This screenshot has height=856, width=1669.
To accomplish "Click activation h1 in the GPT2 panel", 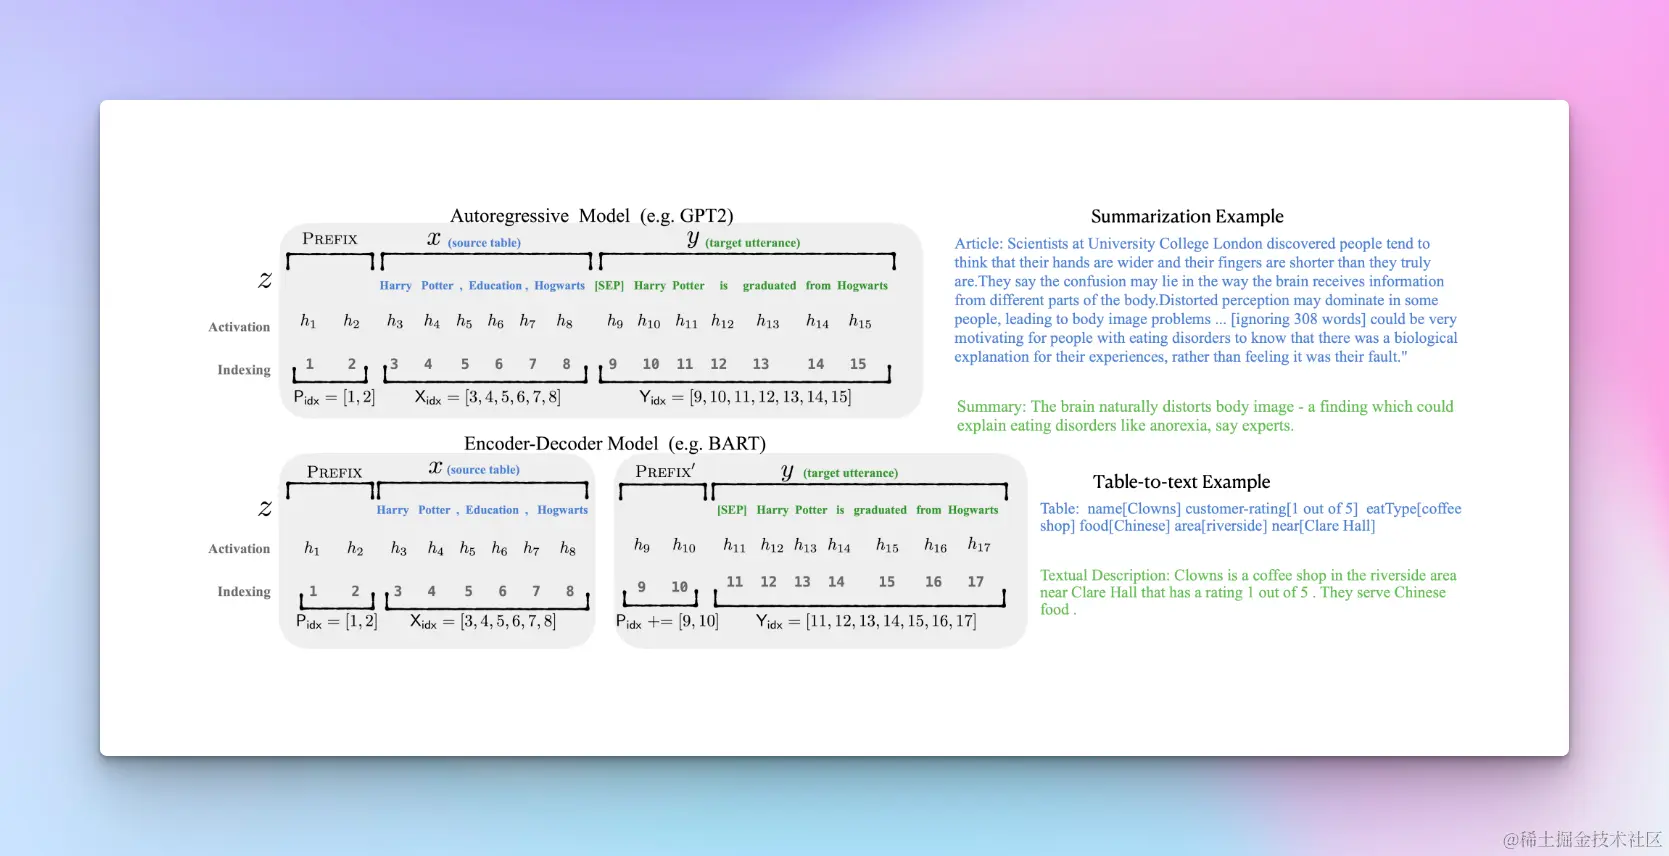I will coord(308,321).
